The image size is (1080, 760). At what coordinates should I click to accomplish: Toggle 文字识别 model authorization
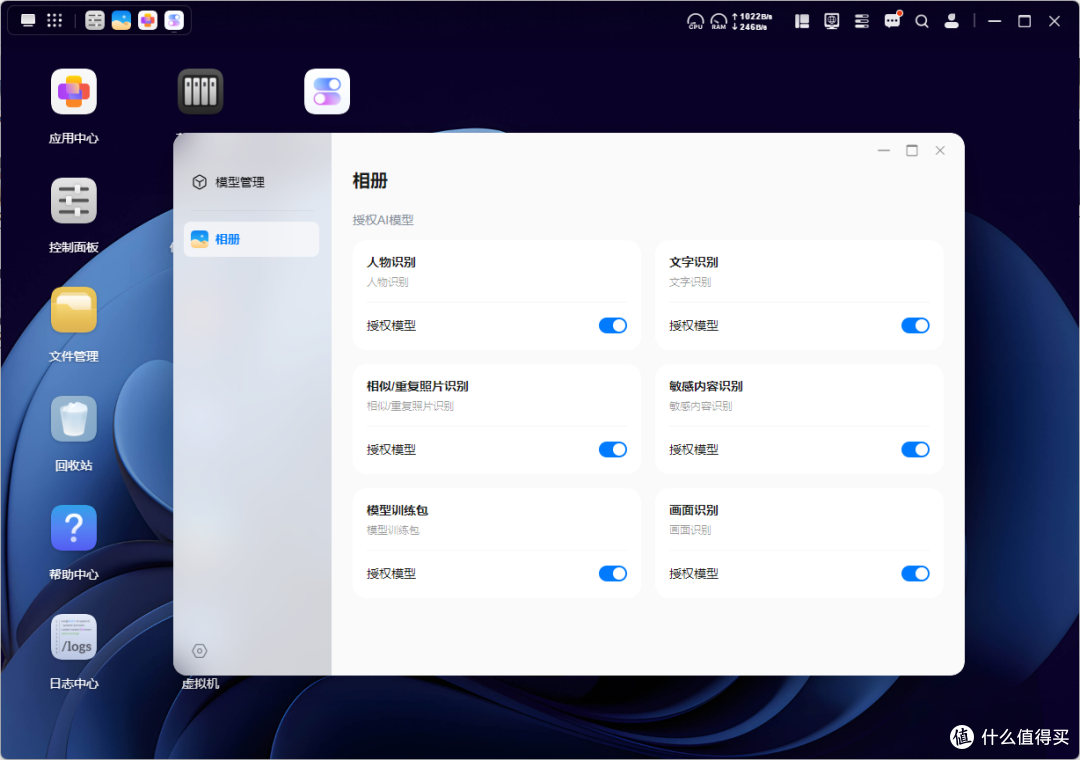(x=915, y=325)
